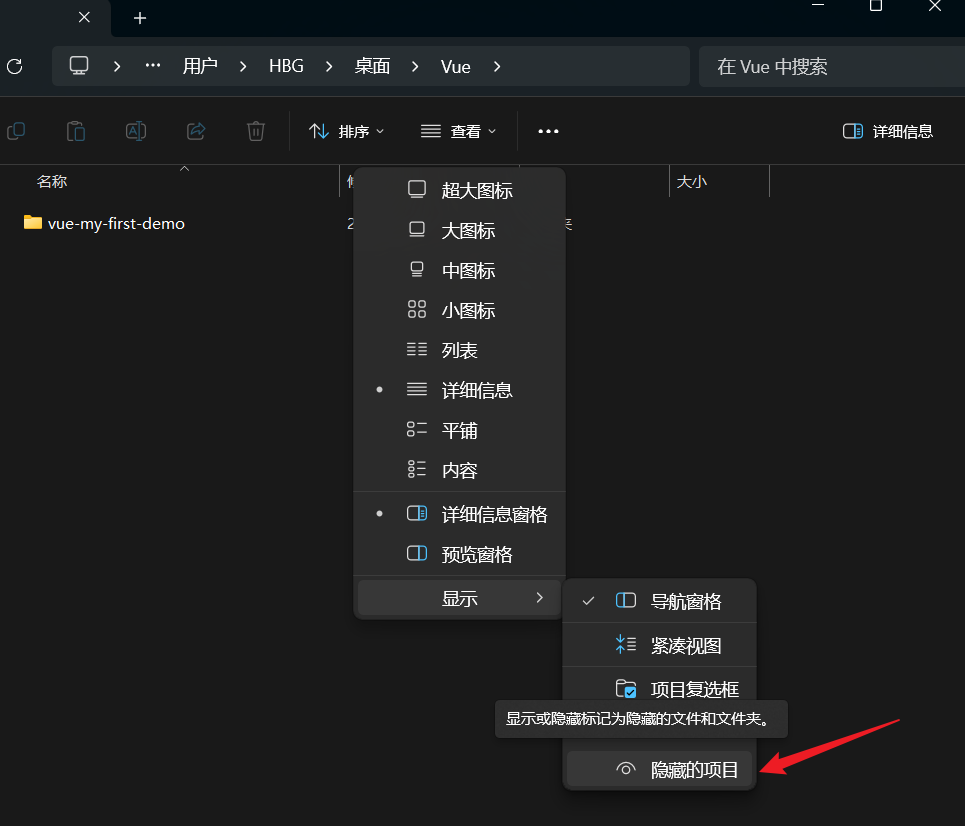This screenshot has height=826, width=965.
Task: Click the share icon in toolbar
Action: coord(196,131)
